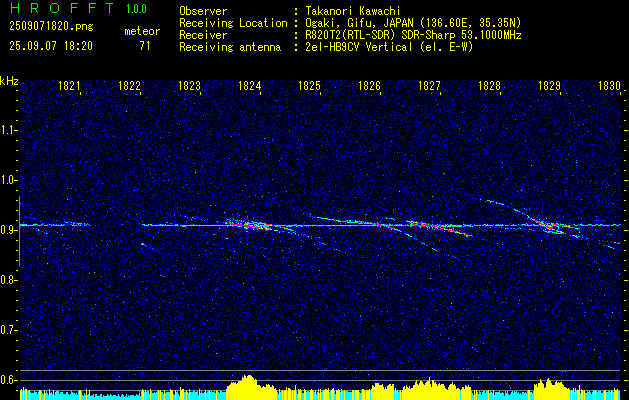Click the 1829 time marker

coord(550,85)
